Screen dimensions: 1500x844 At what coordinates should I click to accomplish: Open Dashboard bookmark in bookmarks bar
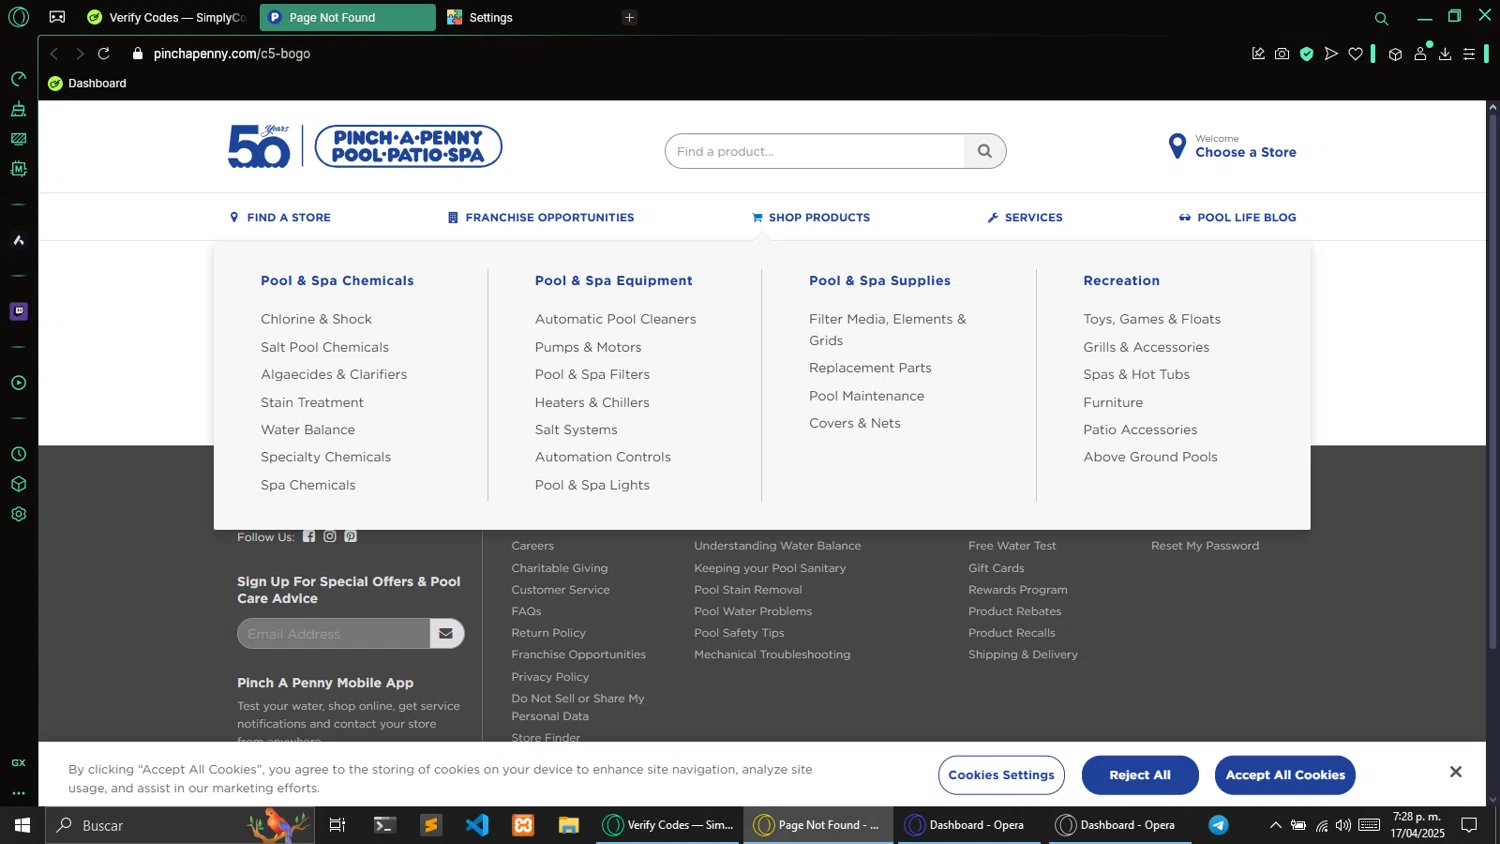click(x=87, y=83)
